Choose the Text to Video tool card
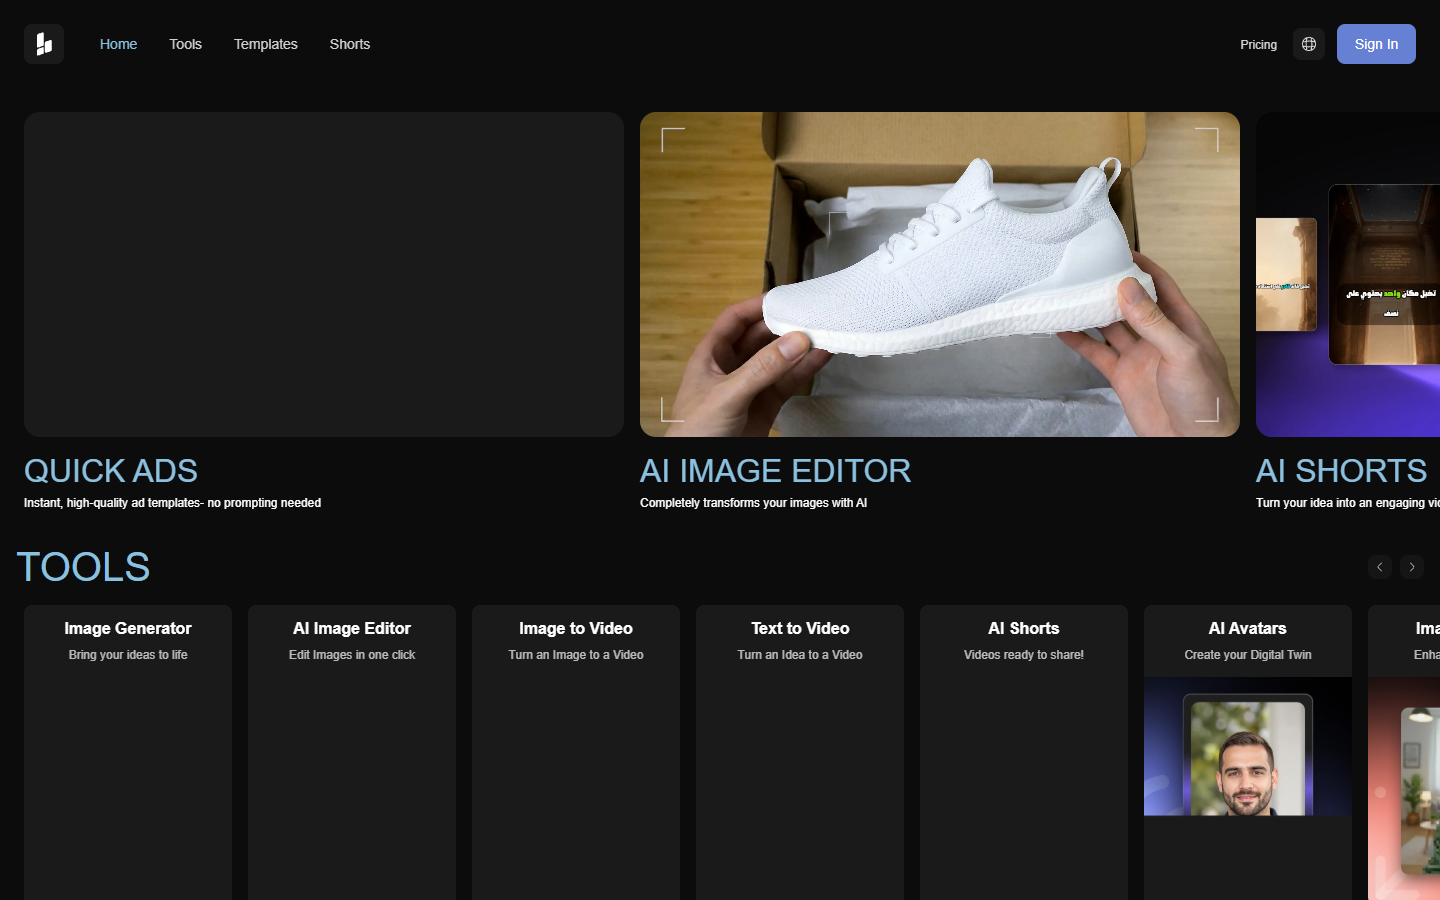Image resolution: width=1440 pixels, height=900 pixels. click(800, 752)
